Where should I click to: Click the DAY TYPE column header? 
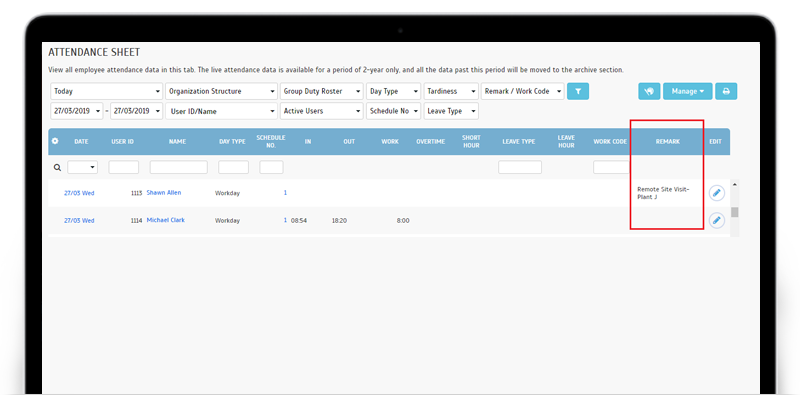(x=232, y=141)
